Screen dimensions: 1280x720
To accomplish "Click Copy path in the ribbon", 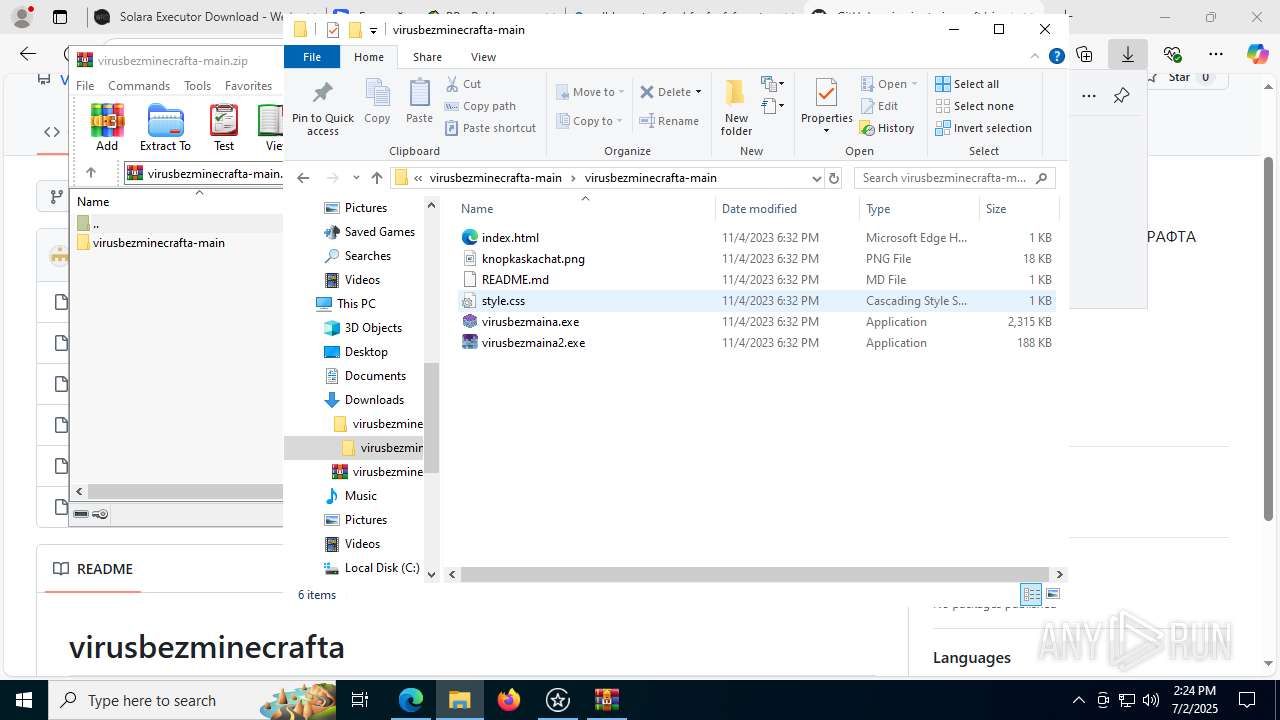I will coord(480,106).
